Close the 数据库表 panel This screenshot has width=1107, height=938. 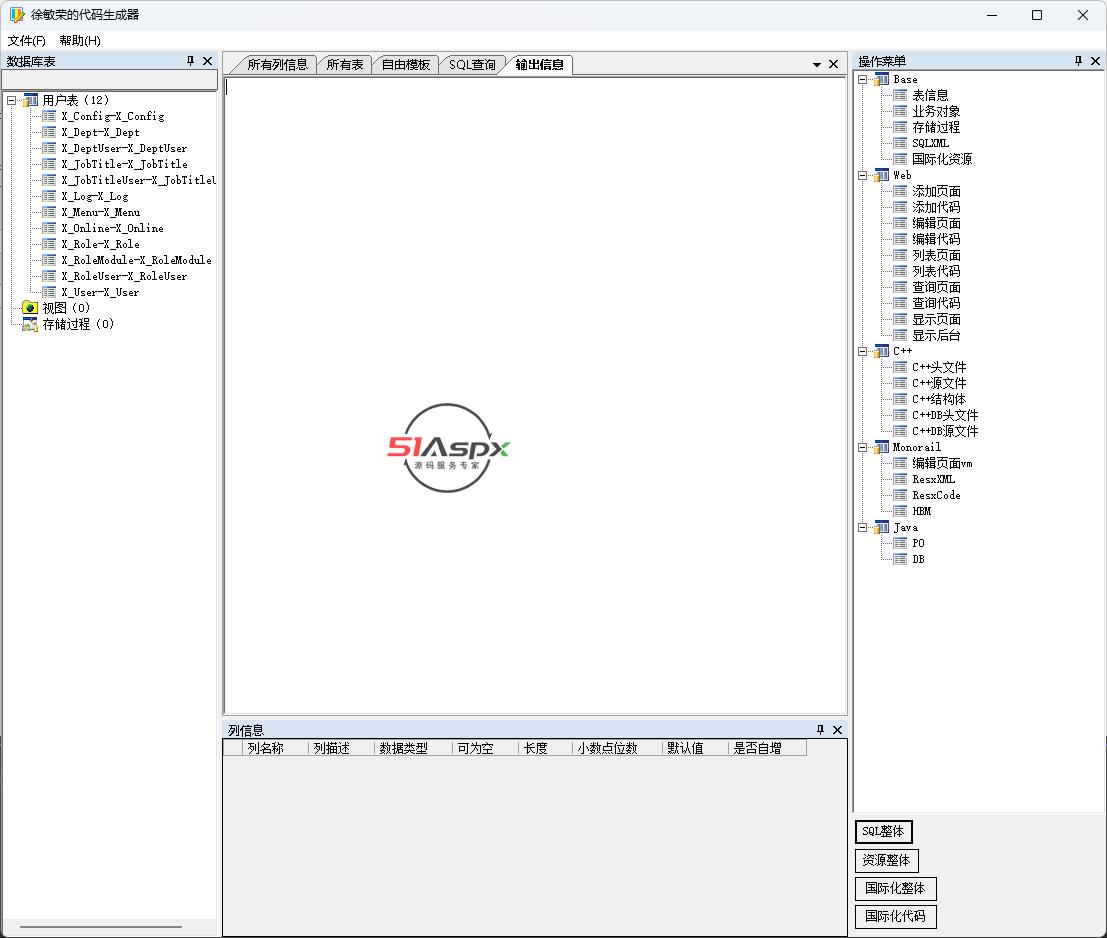click(x=208, y=61)
